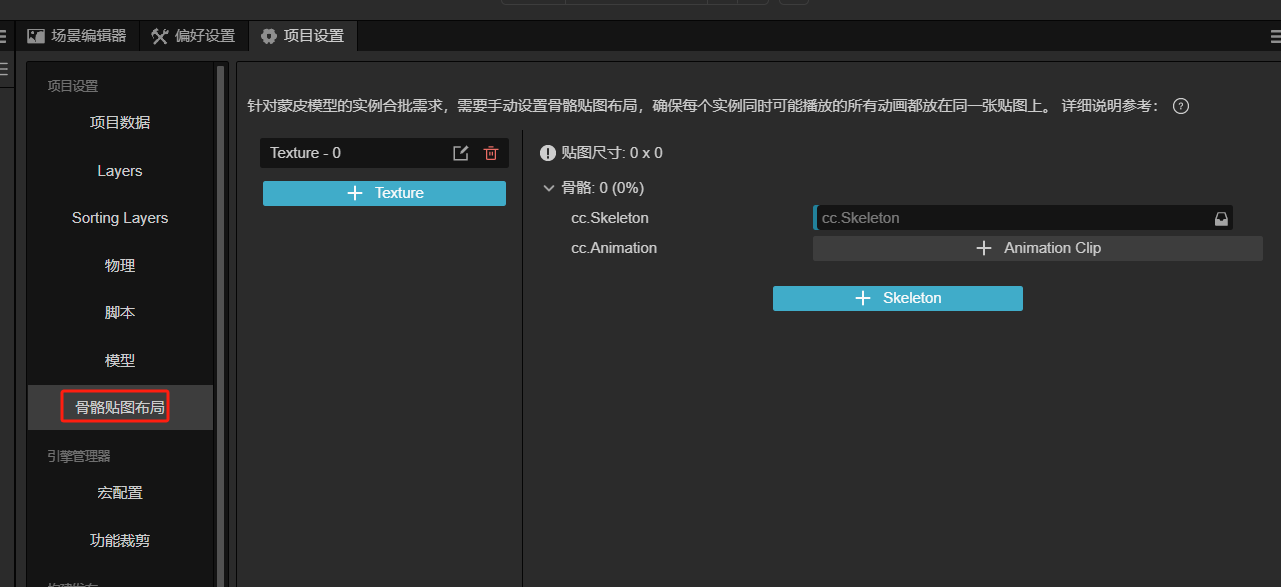Image resolution: width=1281 pixels, height=587 pixels.
Task: Select Layers in the project settings sidebar
Action: click(120, 171)
